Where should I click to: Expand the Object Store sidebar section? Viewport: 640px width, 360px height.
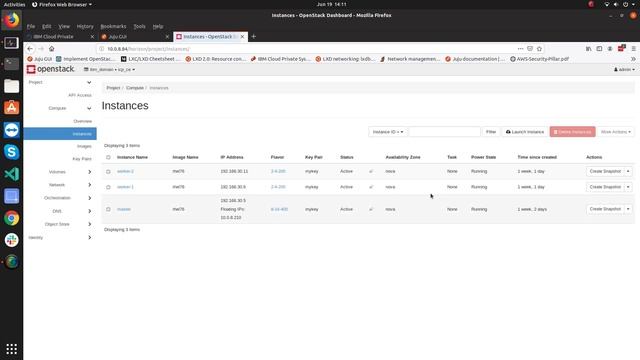pos(60,224)
